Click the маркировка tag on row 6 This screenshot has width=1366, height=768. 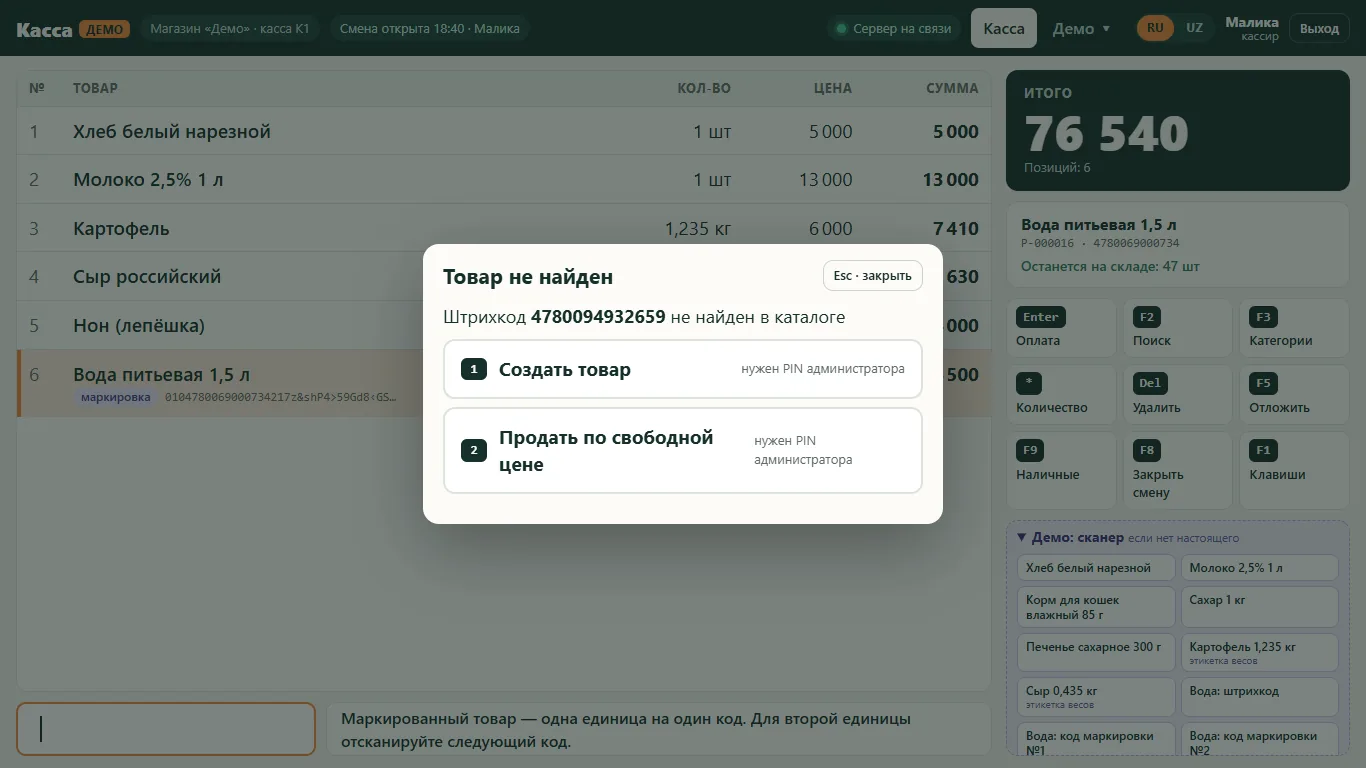(116, 397)
